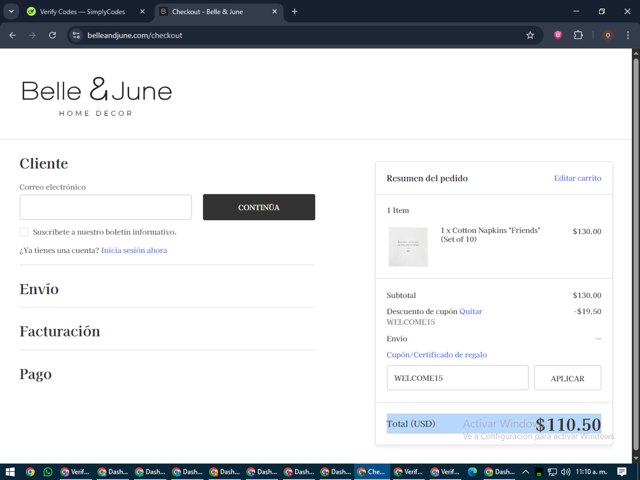Open the notification center icon
The width and height of the screenshot is (640, 480).
(x=622, y=472)
